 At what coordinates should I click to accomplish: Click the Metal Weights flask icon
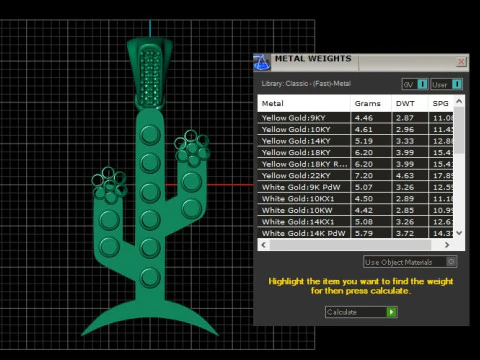coord(262,62)
